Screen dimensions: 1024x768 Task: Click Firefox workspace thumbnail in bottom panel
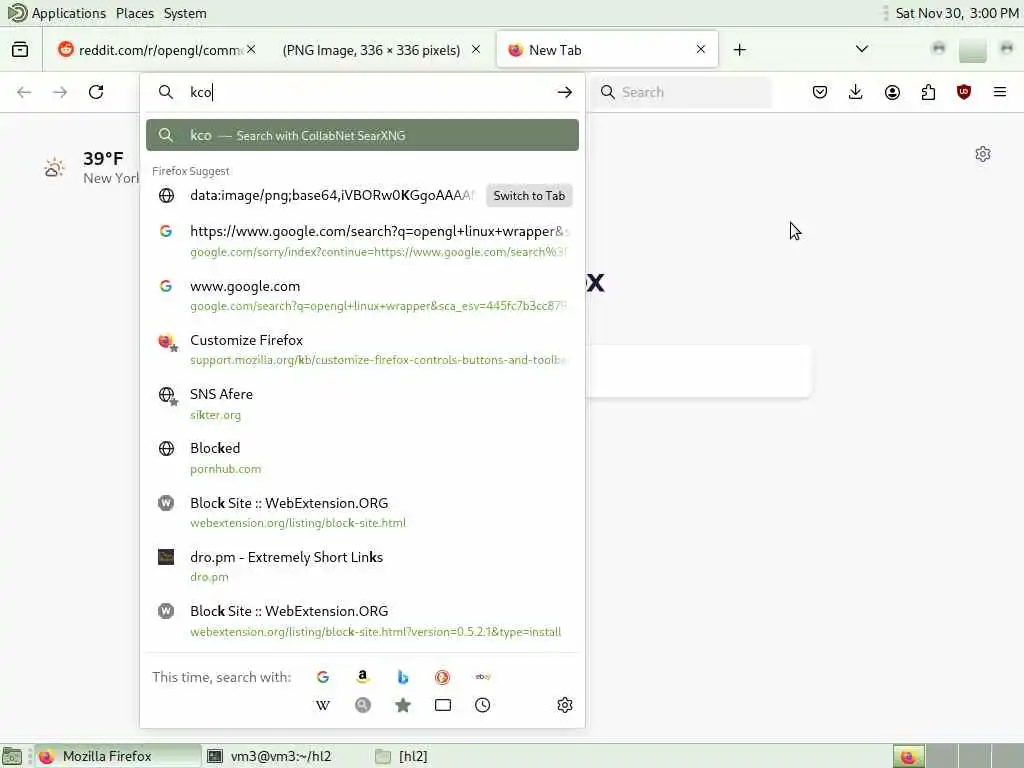click(908, 756)
